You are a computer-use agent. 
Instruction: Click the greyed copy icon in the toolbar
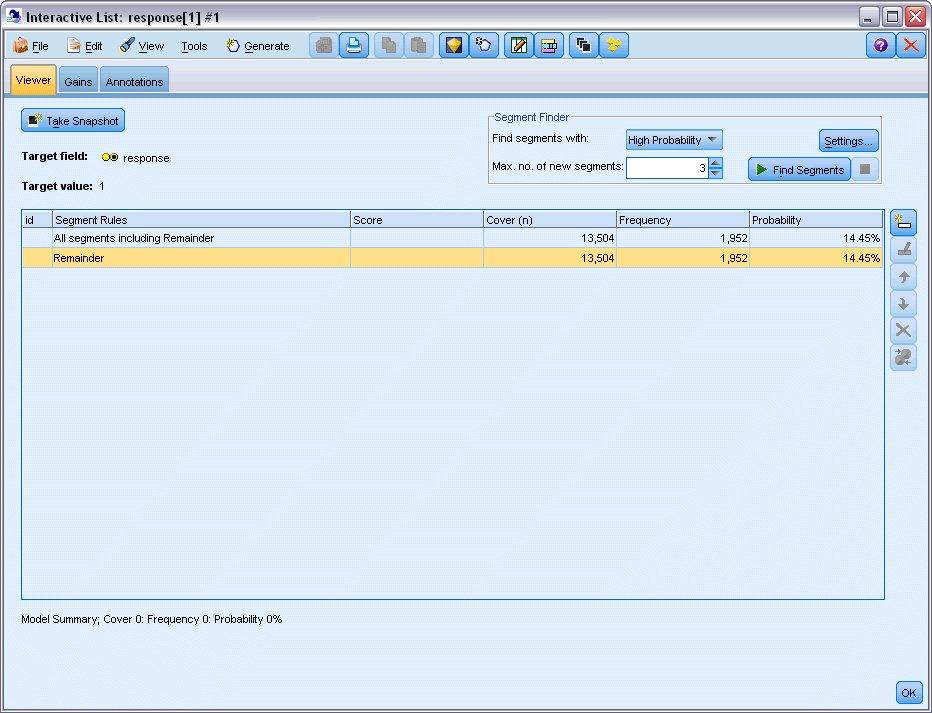(x=389, y=45)
